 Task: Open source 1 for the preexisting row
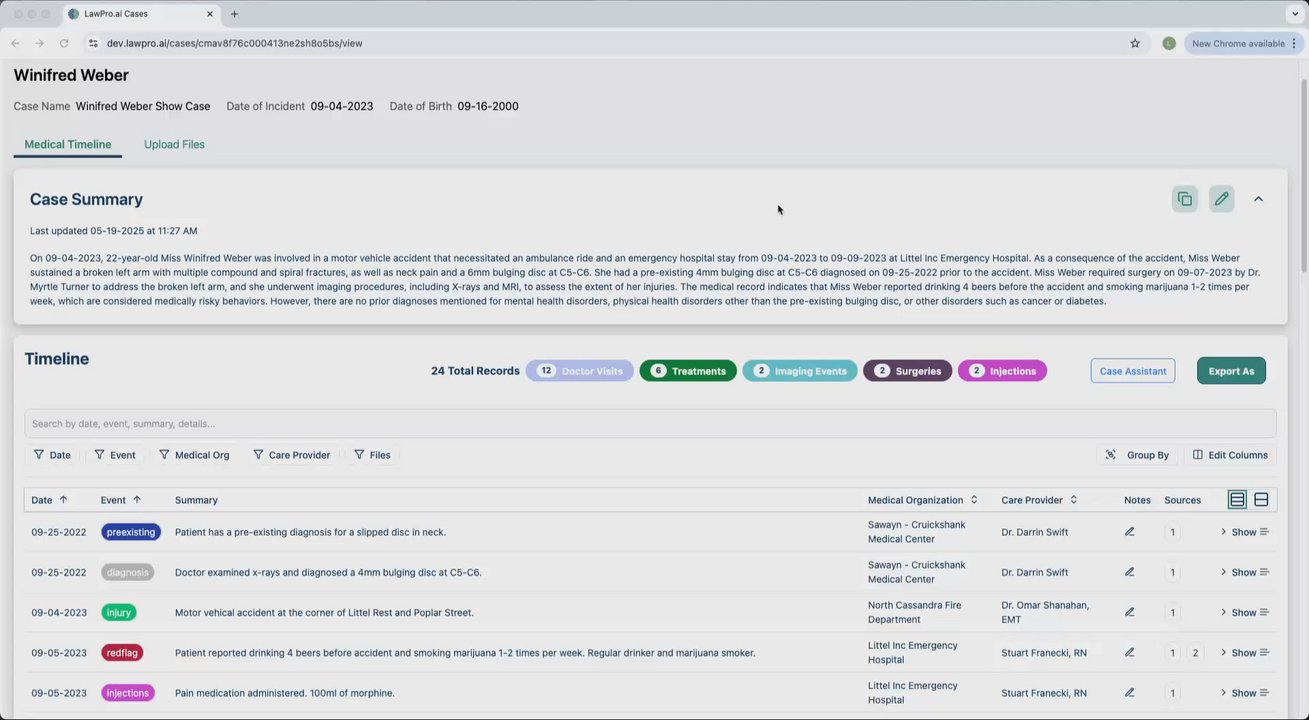pos(1173,532)
